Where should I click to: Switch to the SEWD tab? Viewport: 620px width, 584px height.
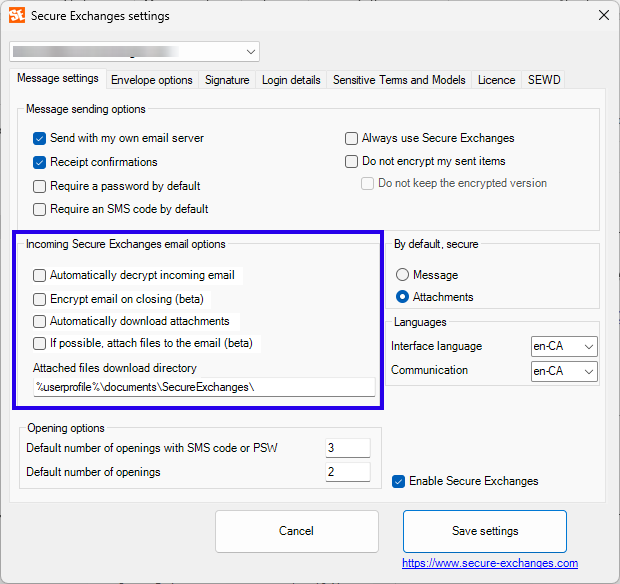click(x=544, y=80)
